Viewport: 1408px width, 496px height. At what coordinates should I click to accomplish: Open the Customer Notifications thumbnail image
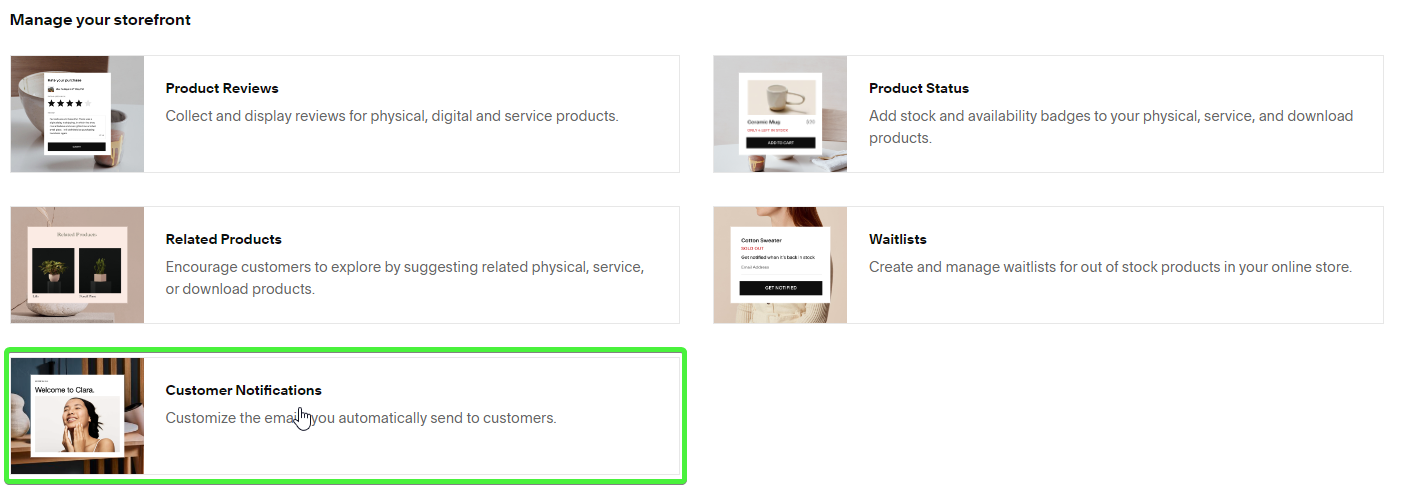pos(77,416)
